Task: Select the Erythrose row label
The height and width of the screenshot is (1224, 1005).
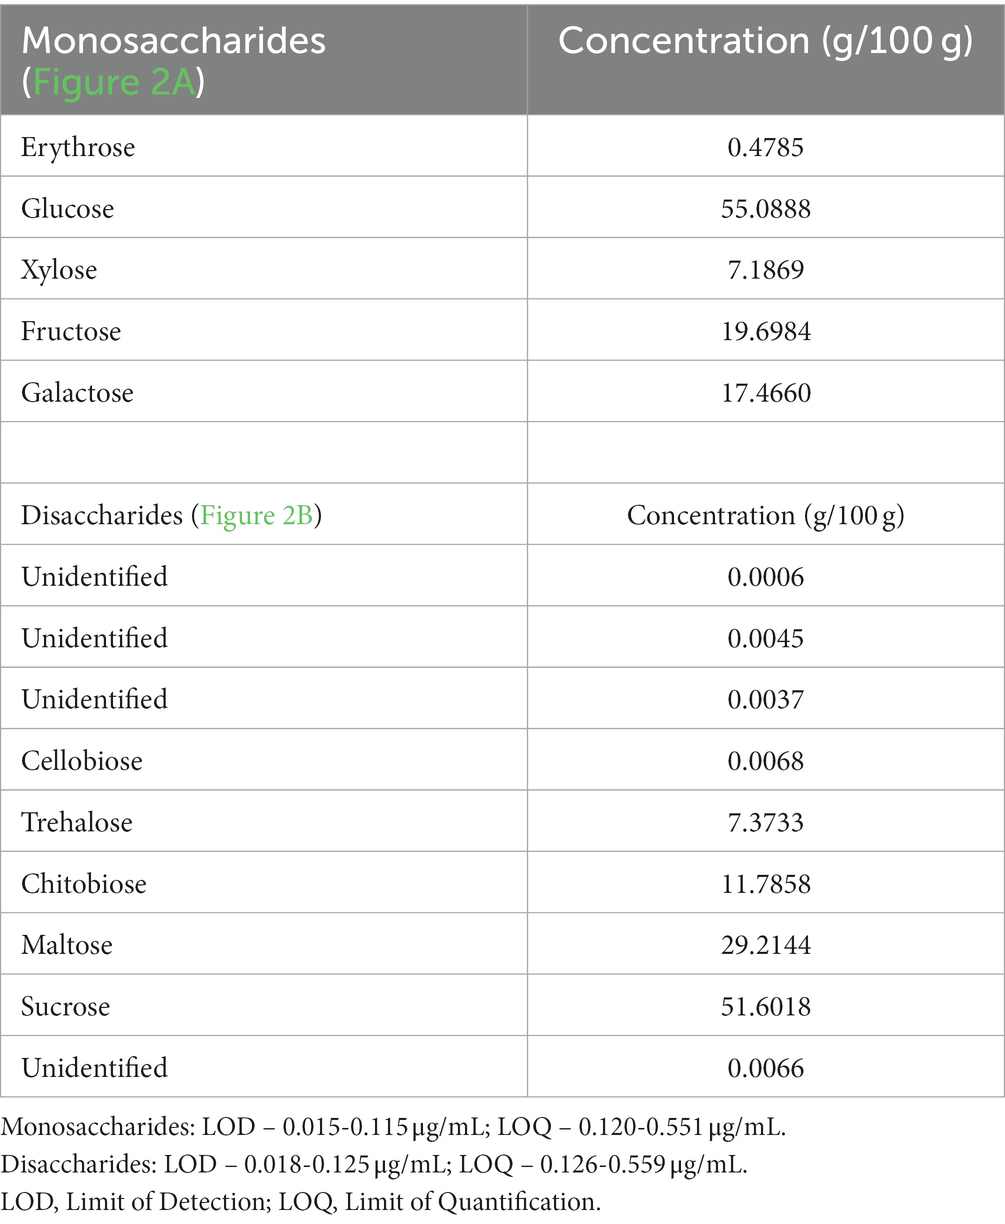Action: [x=78, y=147]
